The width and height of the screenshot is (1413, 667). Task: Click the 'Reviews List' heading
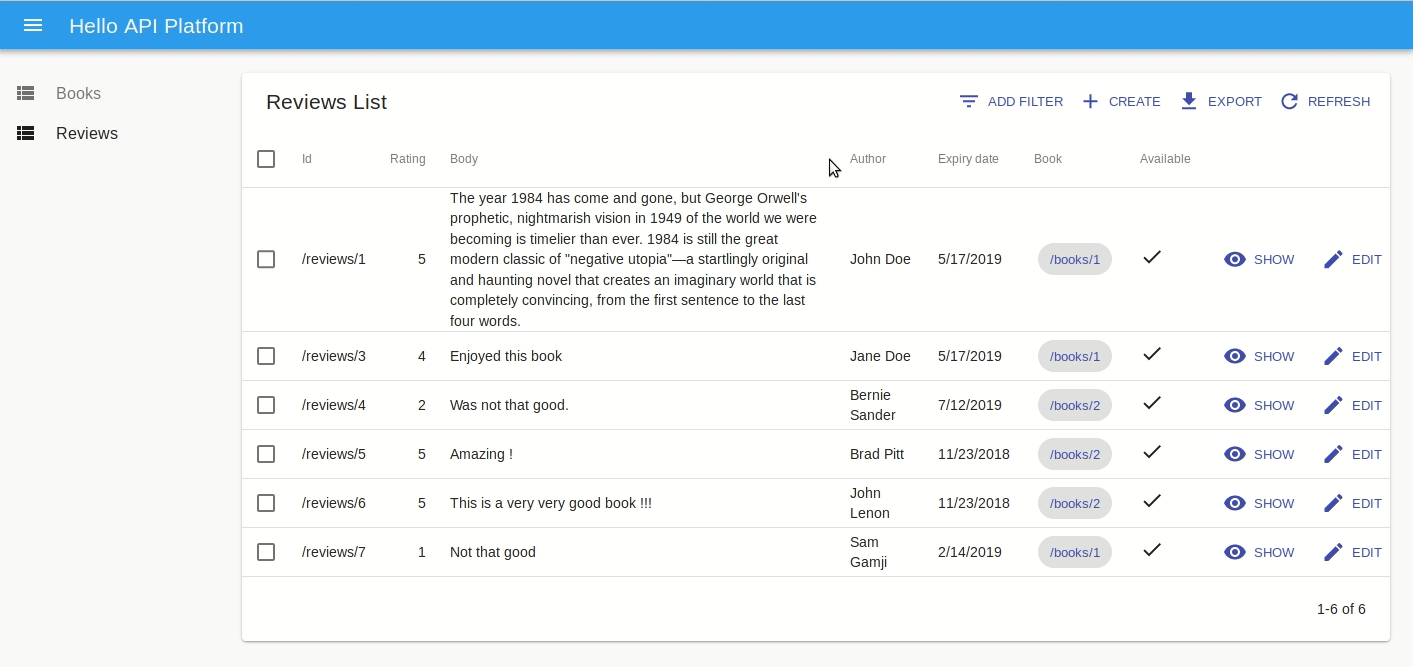coord(326,102)
